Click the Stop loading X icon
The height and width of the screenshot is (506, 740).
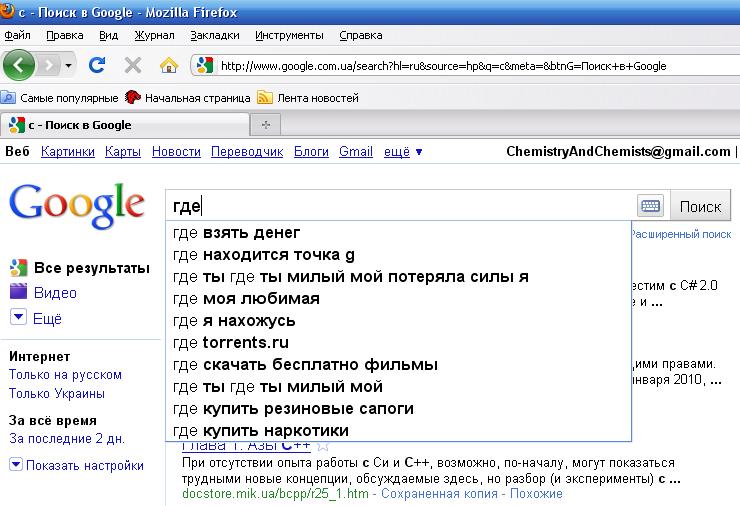tap(132, 66)
